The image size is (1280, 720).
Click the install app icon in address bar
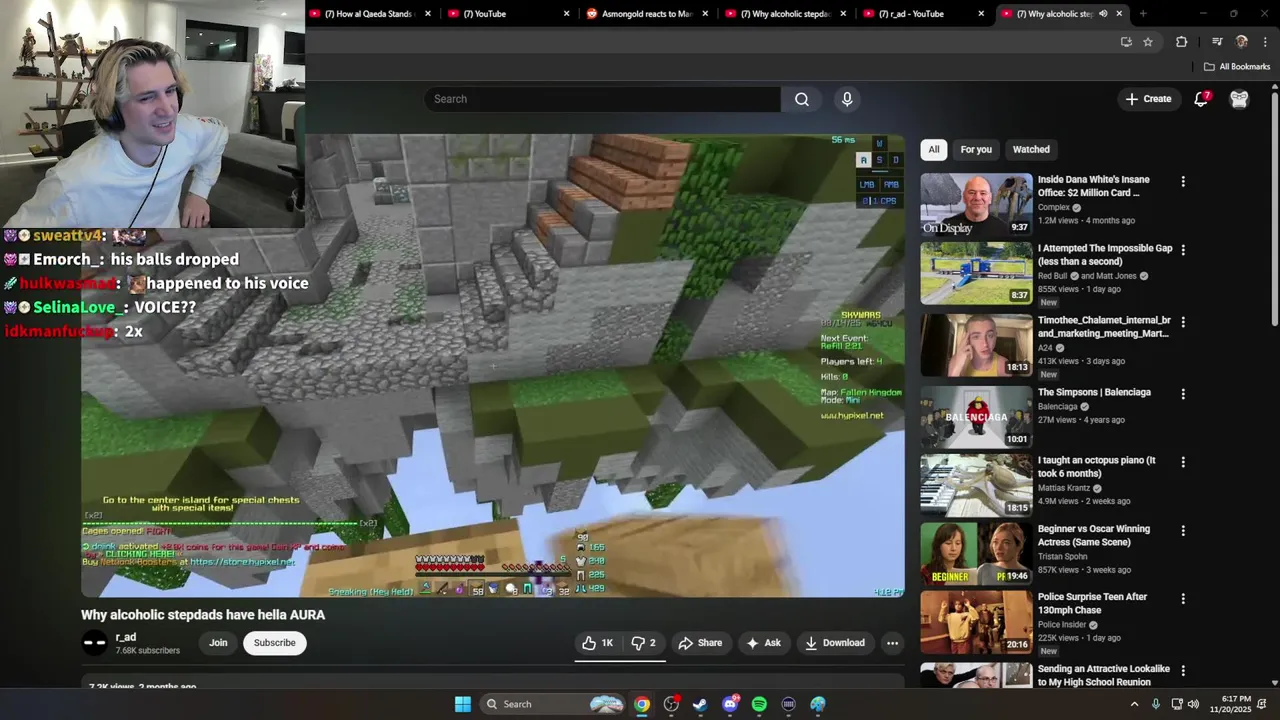1126,42
